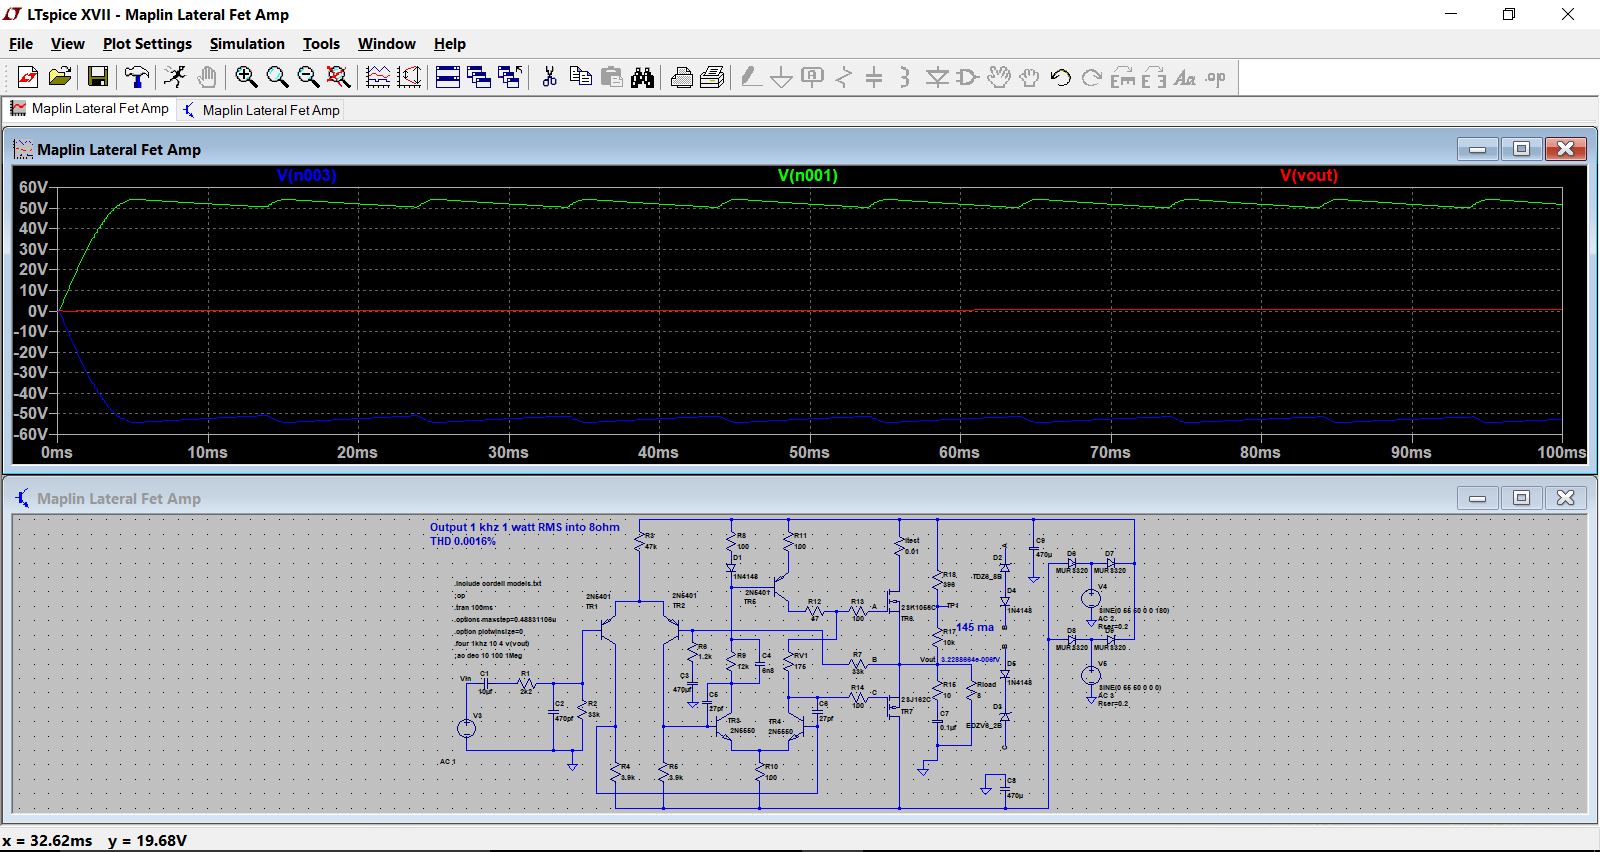The height and width of the screenshot is (852, 1600).
Task: Open Control Panel hammer icon
Action: (137, 77)
